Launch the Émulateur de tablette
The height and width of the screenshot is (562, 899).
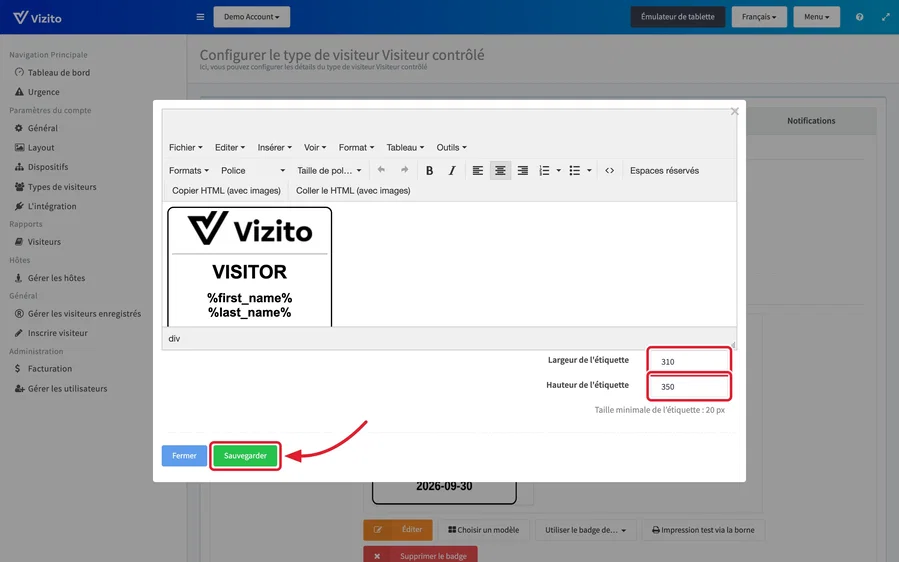678,17
